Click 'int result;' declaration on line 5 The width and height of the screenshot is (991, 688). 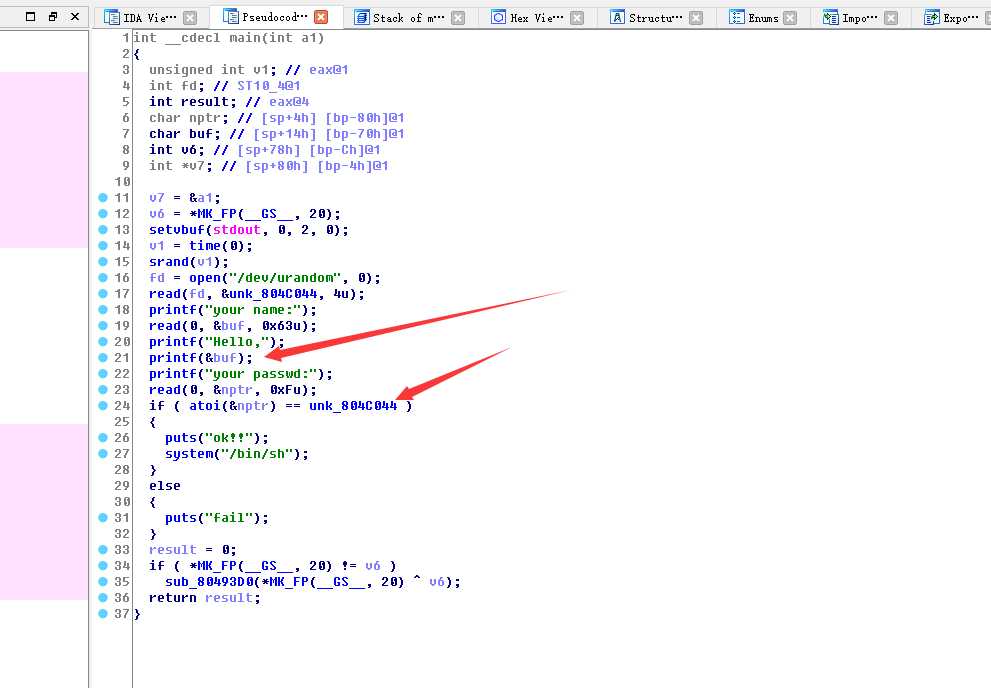pos(193,102)
